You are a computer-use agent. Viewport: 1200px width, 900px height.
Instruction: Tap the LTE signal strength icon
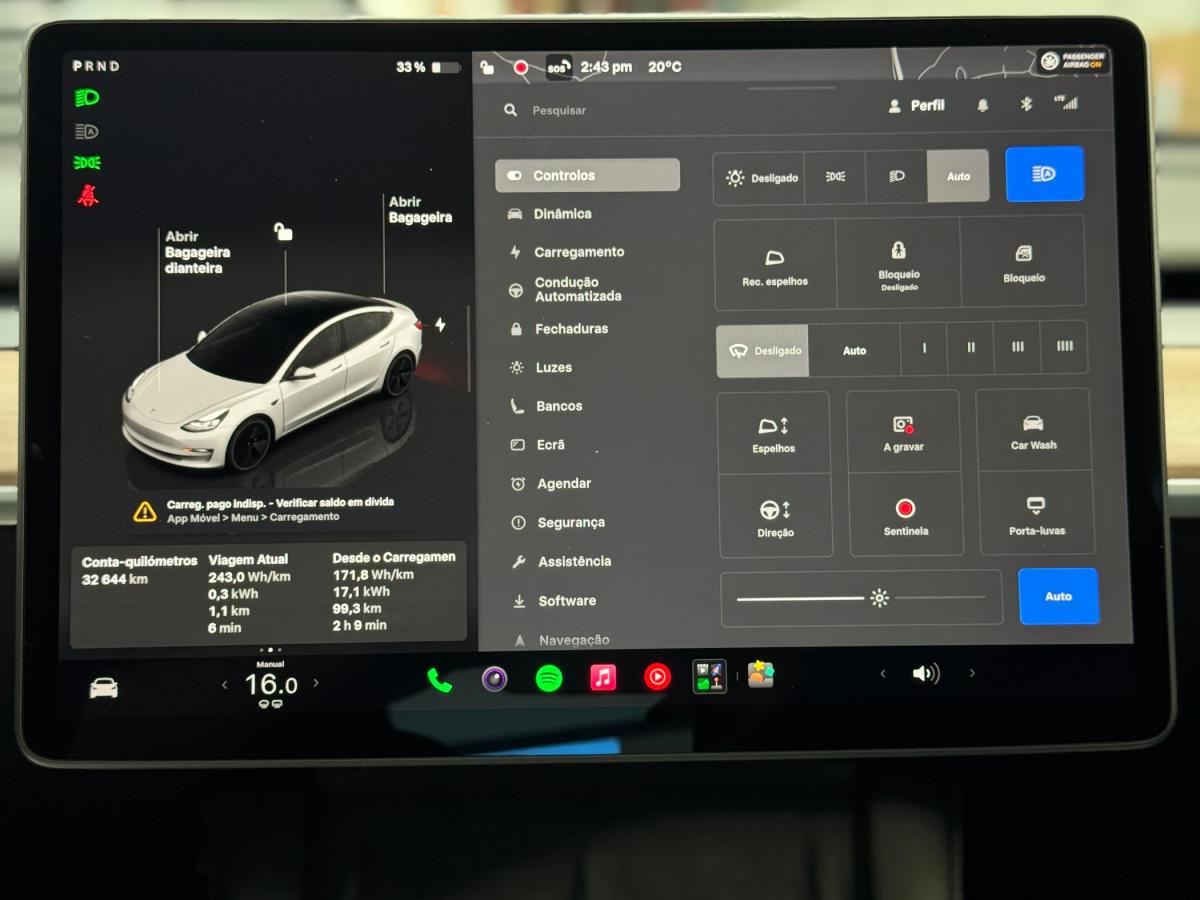[x=1067, y=101]
